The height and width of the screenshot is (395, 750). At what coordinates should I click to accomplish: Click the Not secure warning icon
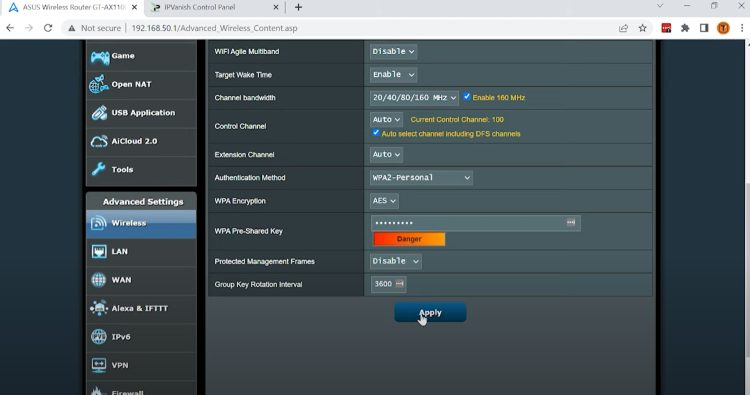(x=72, y=28)
